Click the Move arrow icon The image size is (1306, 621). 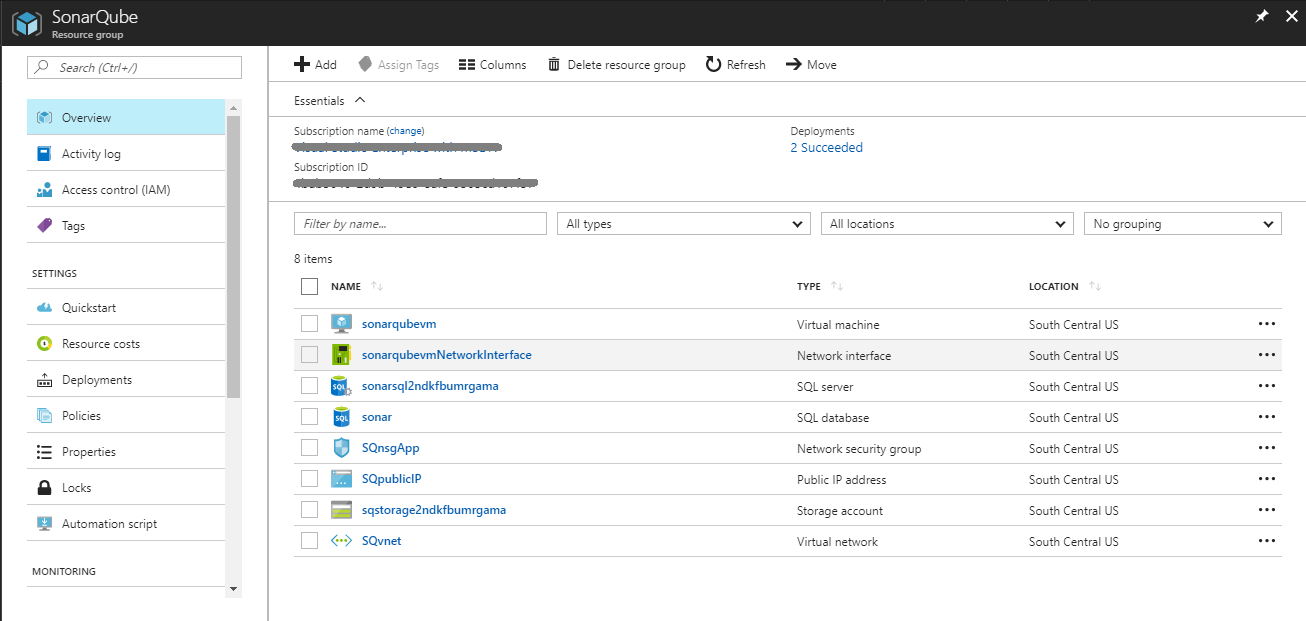(794, 64)
